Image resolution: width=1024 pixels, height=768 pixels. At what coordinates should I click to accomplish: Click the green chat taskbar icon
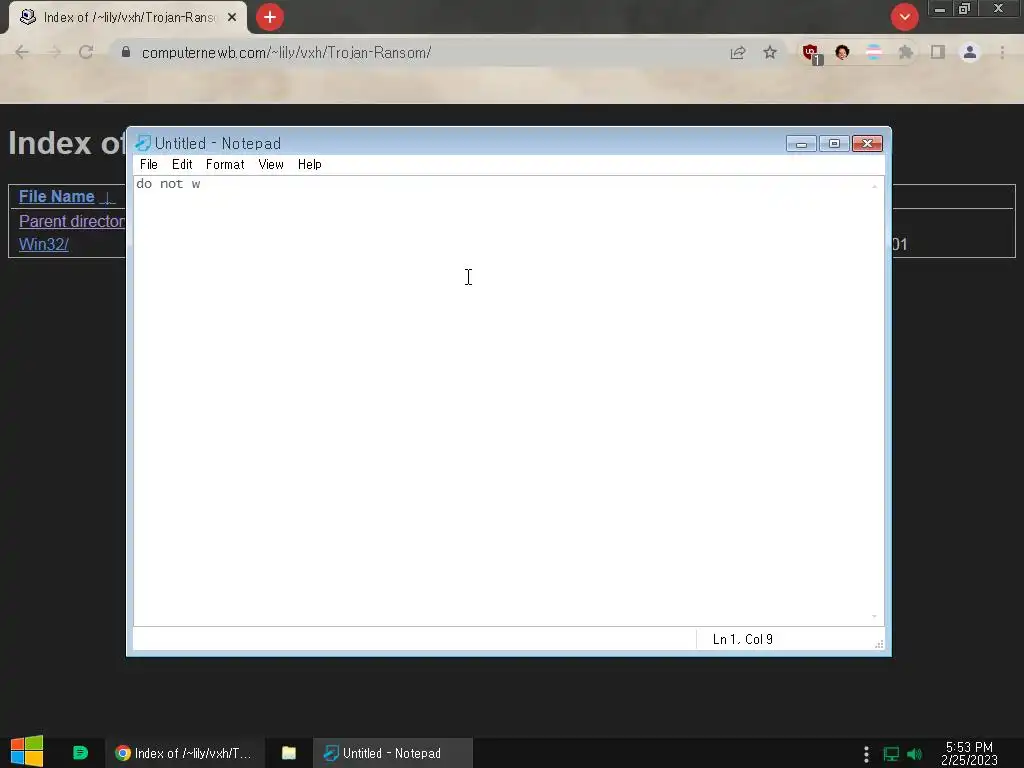[80, 753]
